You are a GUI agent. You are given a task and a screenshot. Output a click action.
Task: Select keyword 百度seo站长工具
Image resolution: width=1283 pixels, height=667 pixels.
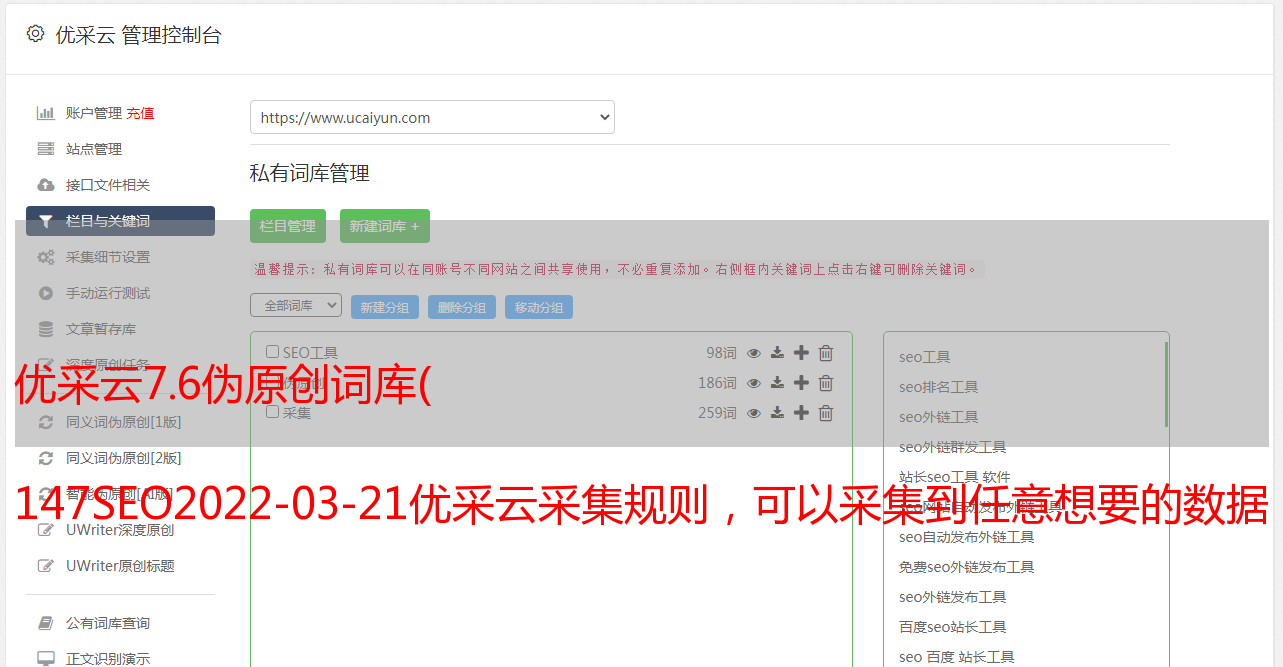(x=952, y=627)
